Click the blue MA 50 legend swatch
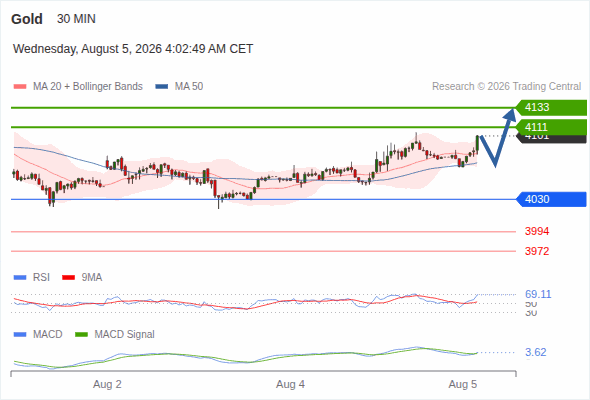Viewport: 590px width, 400px height. click(x=161, y=87)
